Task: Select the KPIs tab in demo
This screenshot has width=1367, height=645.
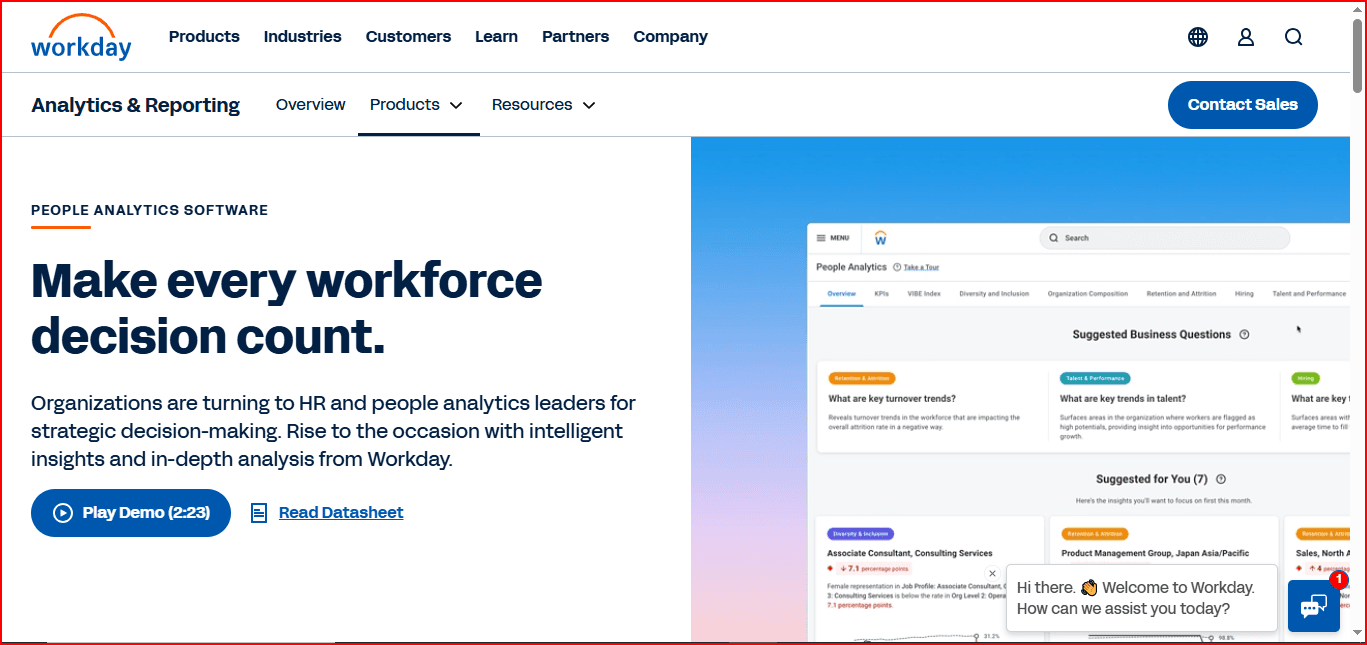Action: 881,294
